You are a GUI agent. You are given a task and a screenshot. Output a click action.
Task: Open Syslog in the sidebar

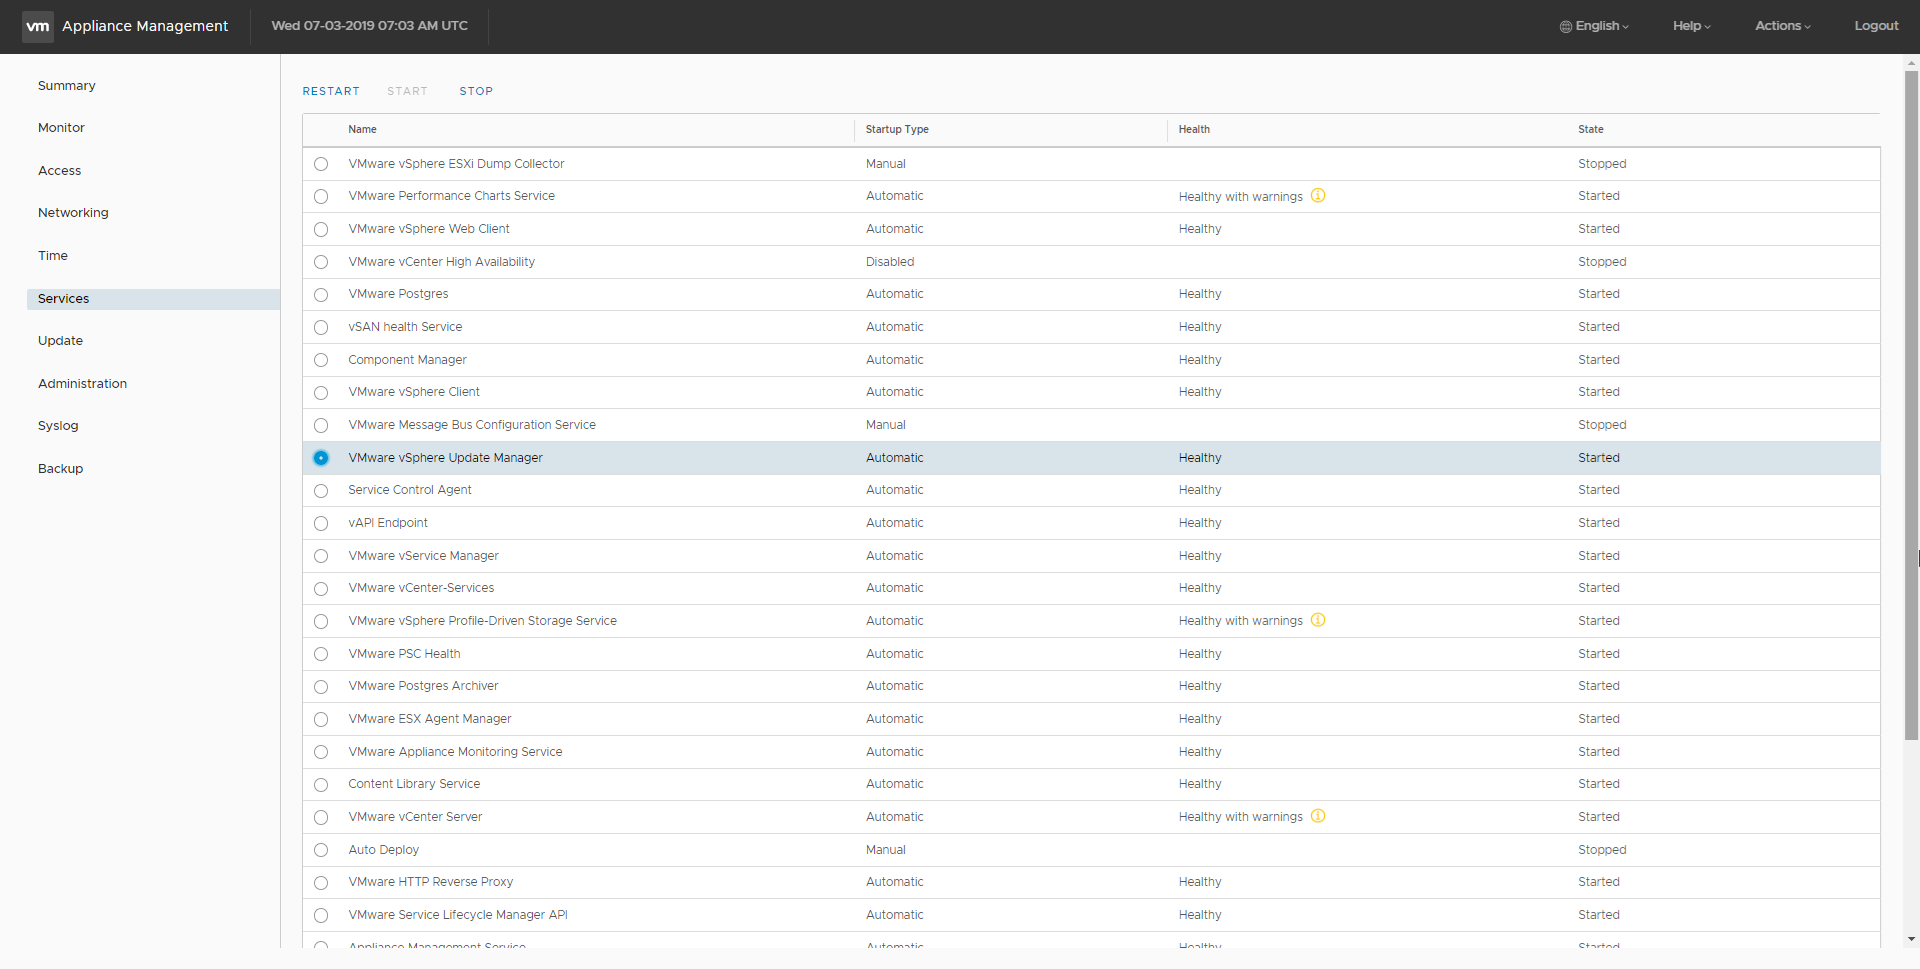[58, 426]
